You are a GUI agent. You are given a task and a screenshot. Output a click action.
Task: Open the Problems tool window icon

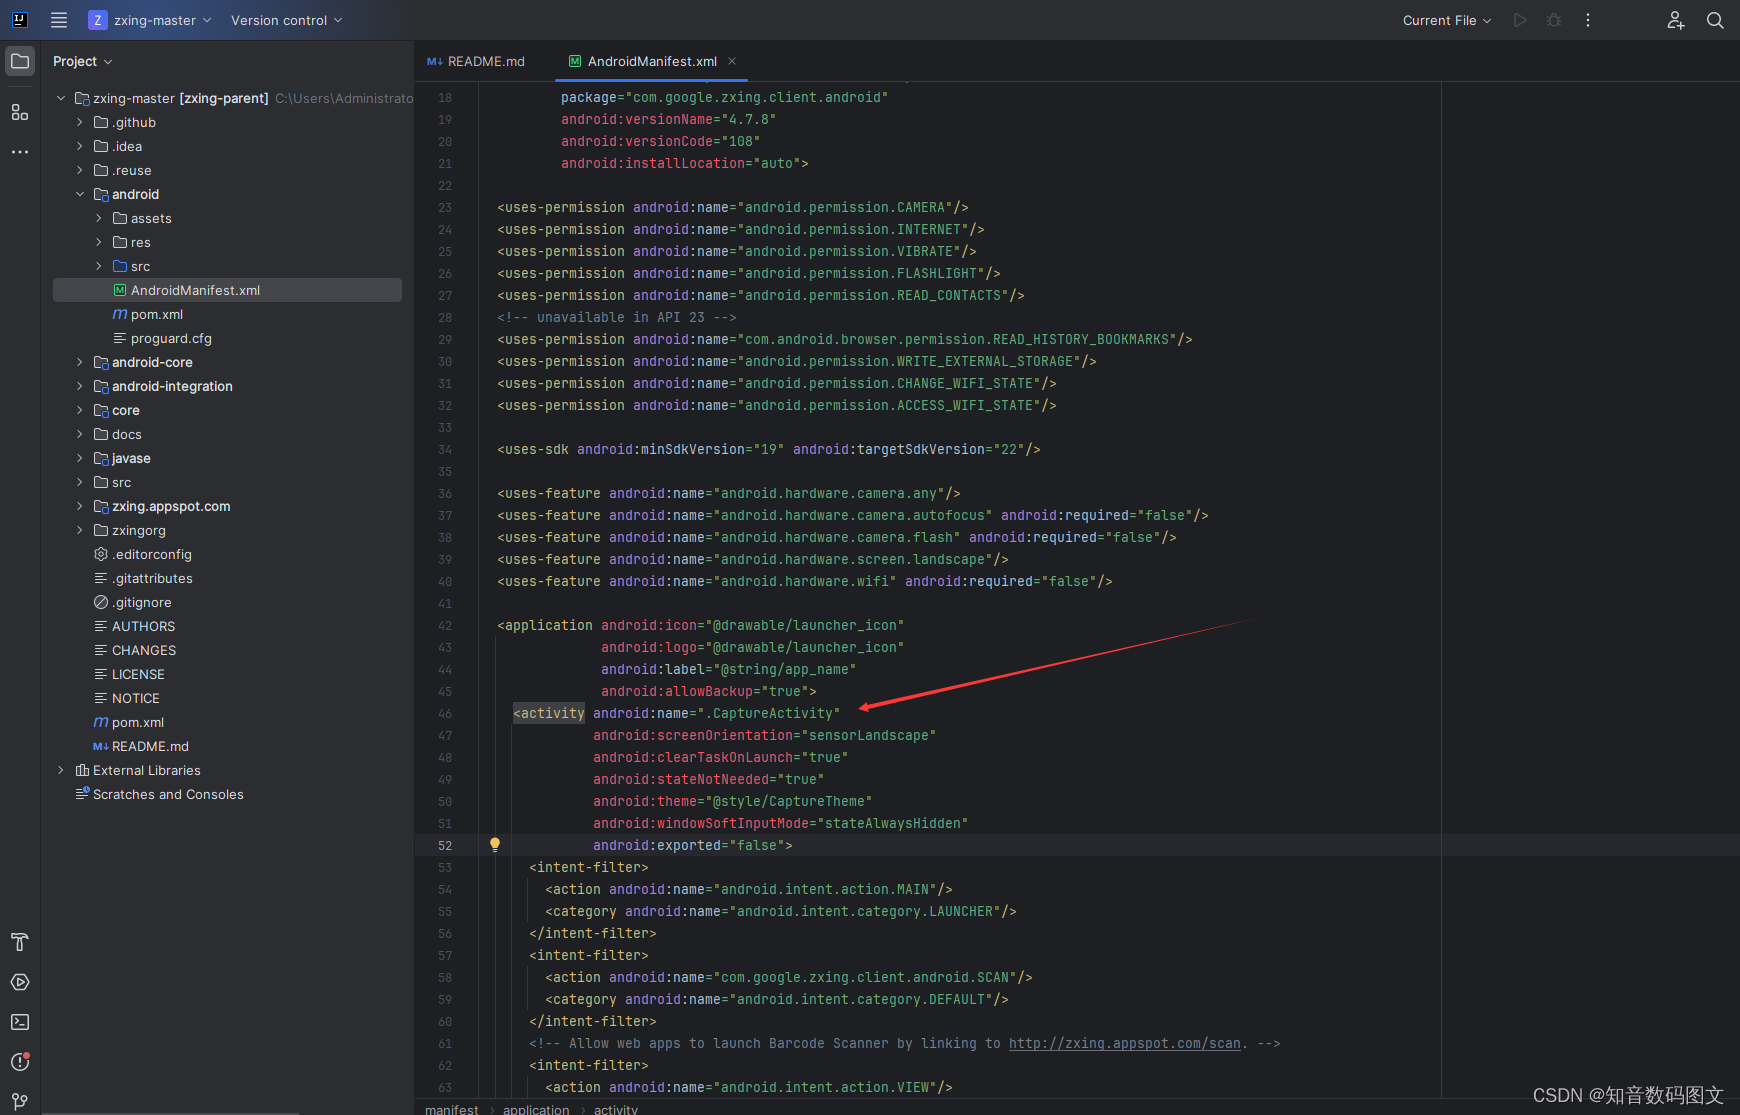point(20,1062)
